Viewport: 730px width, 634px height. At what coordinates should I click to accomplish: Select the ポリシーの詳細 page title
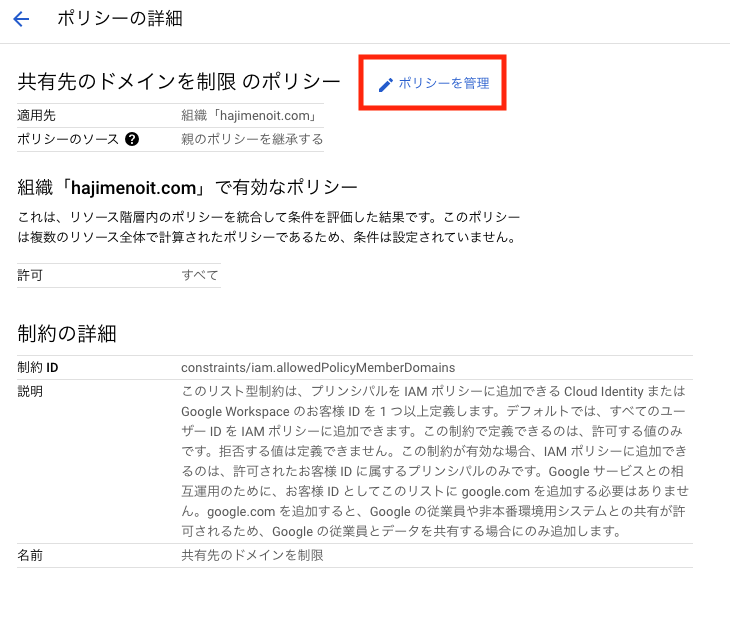(x=120, y=19)
